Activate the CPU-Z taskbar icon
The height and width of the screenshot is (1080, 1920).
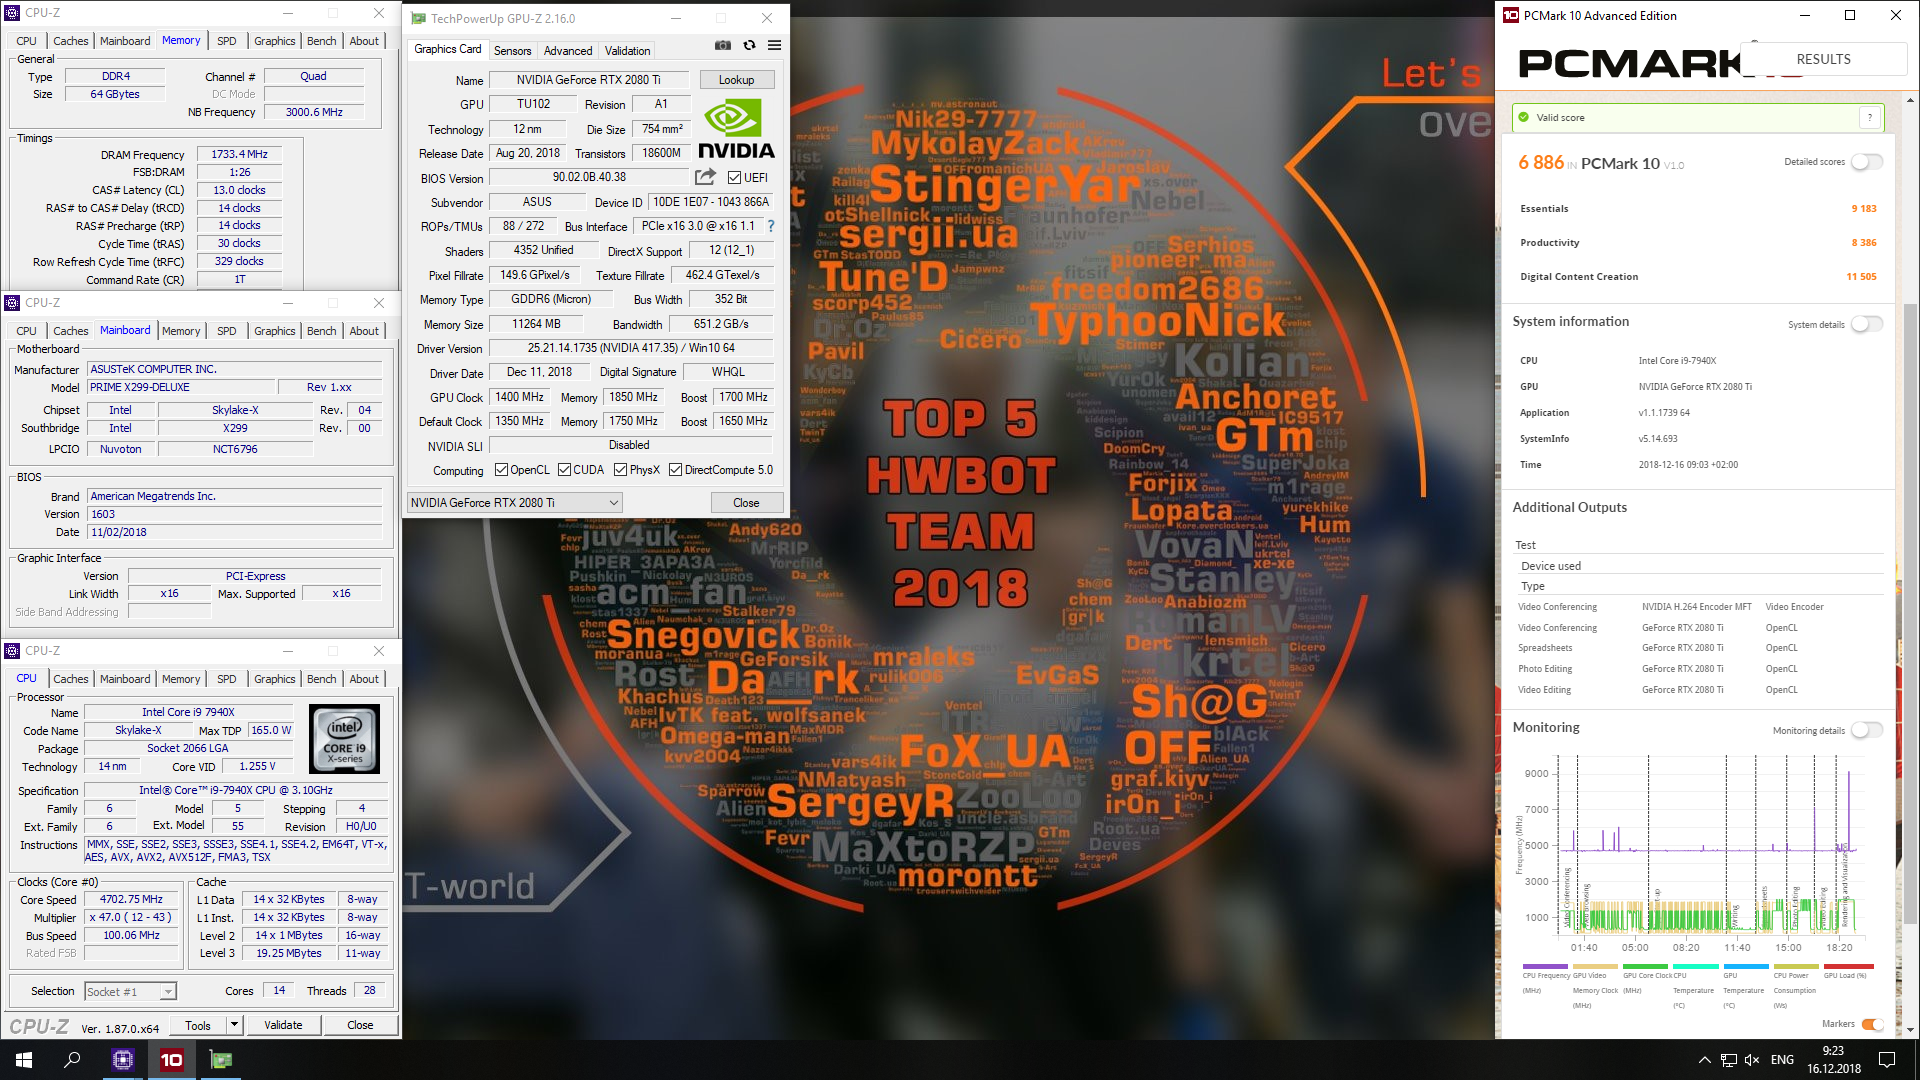[123, 1060]
